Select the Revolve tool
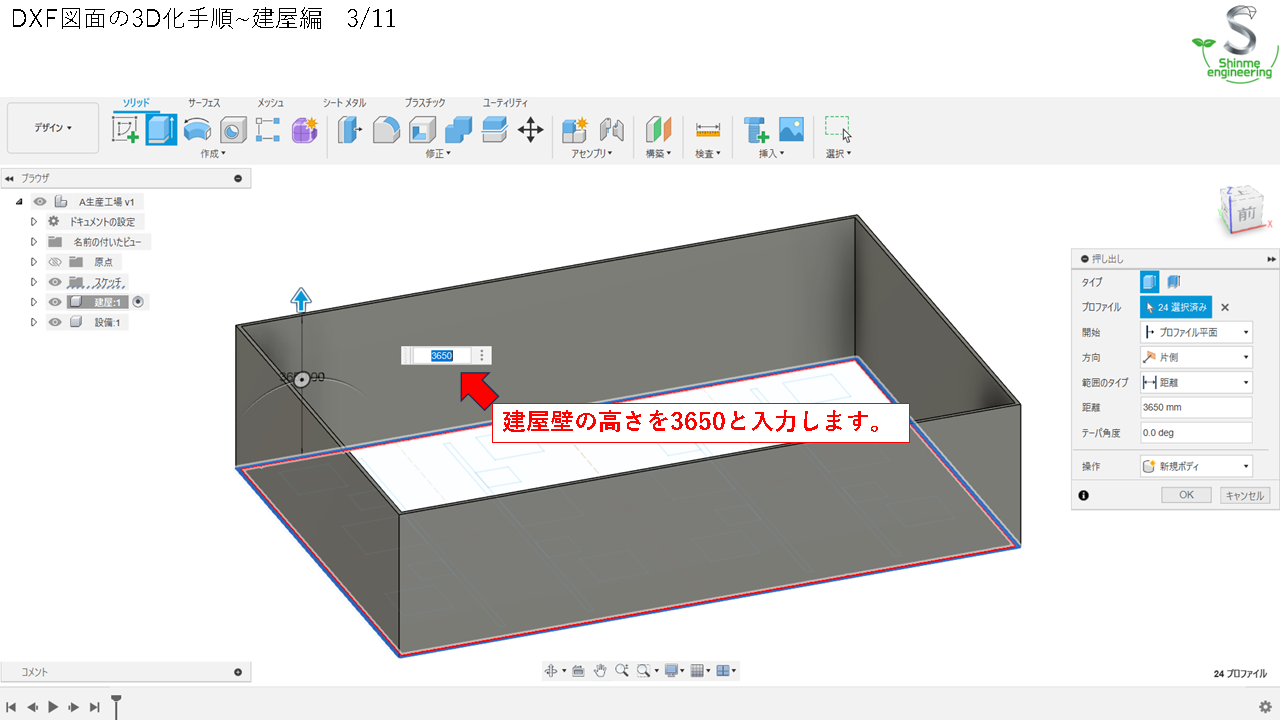Viewport: 1280px width, 720px height. pos(196,130)
